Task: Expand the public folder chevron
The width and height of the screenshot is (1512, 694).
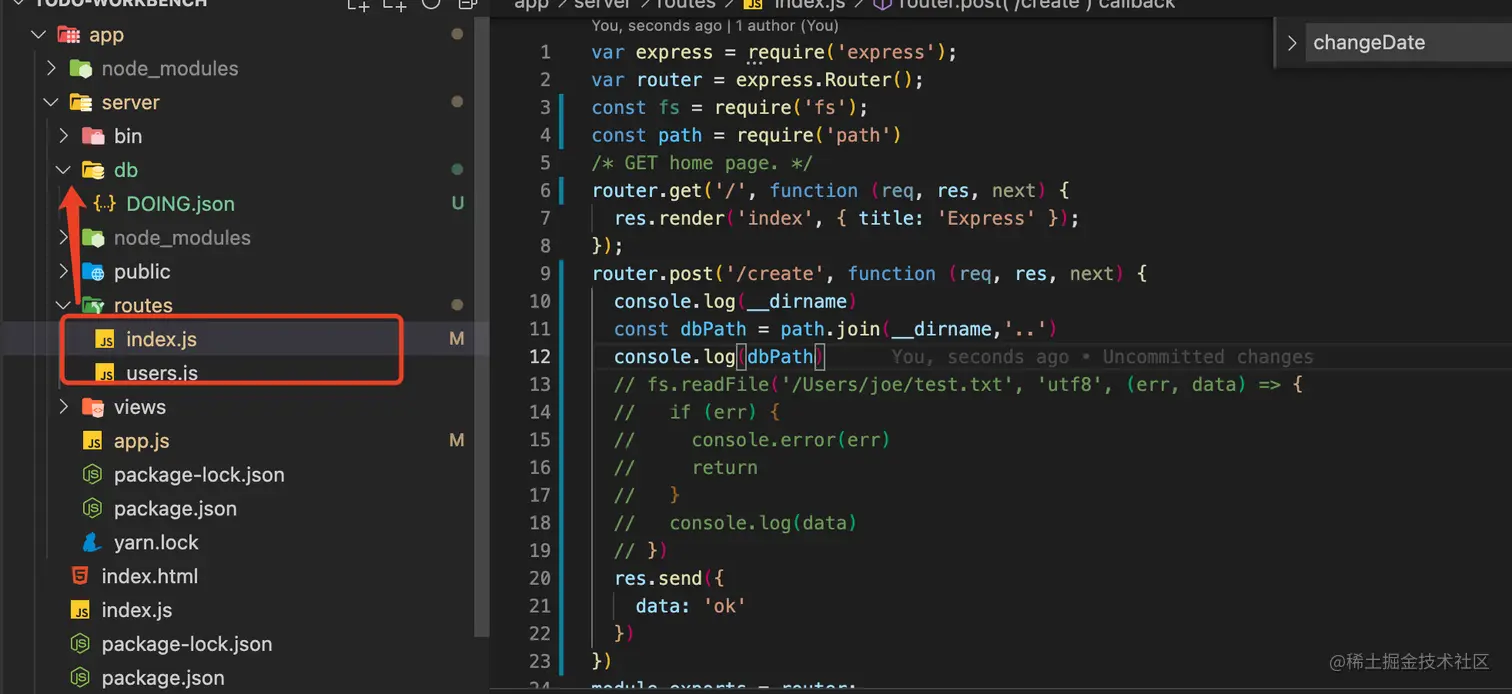Action: point(63,272)
